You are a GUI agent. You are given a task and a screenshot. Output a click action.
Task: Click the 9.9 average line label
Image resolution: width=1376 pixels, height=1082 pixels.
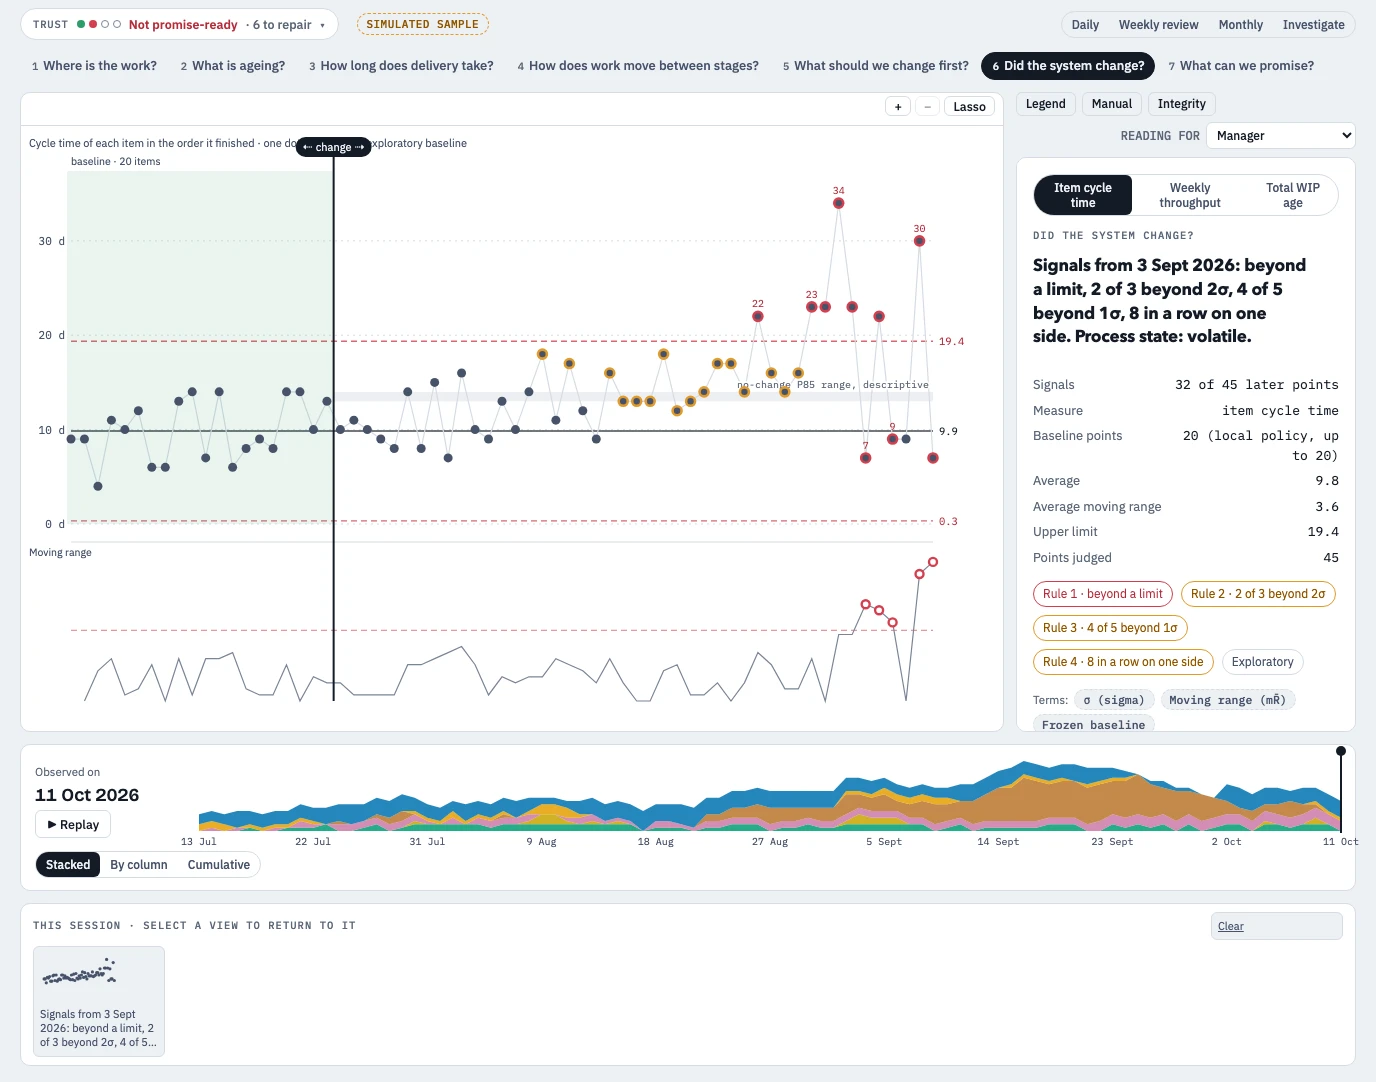[x=948, y=432]
